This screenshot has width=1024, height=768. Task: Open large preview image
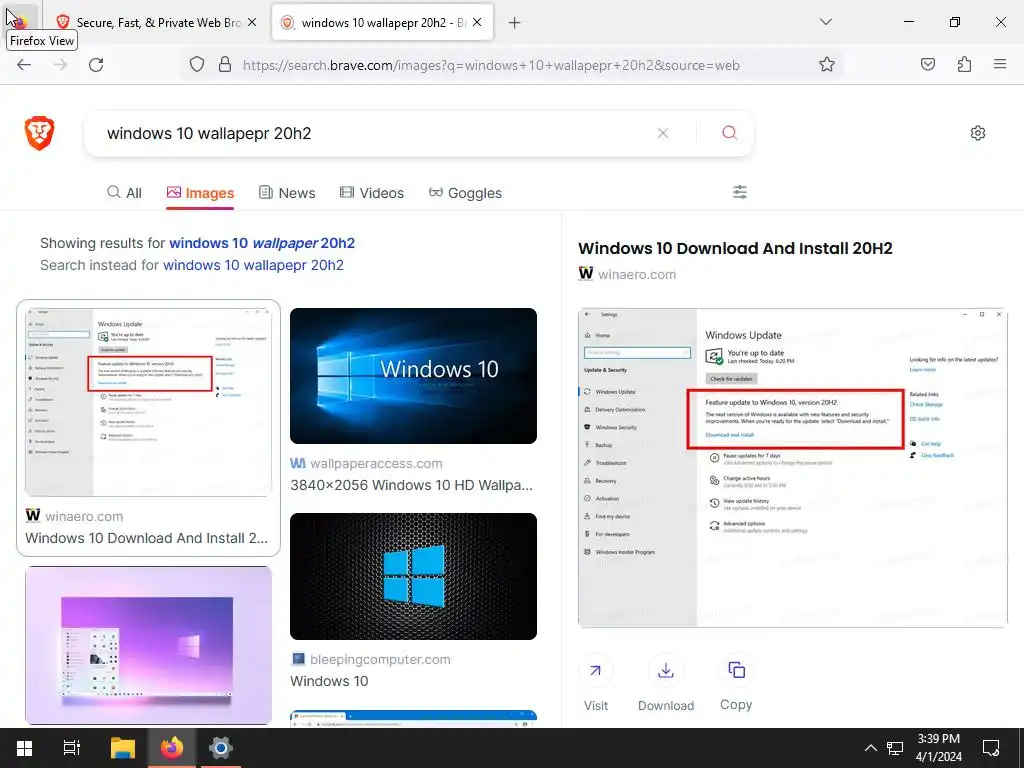793,468
